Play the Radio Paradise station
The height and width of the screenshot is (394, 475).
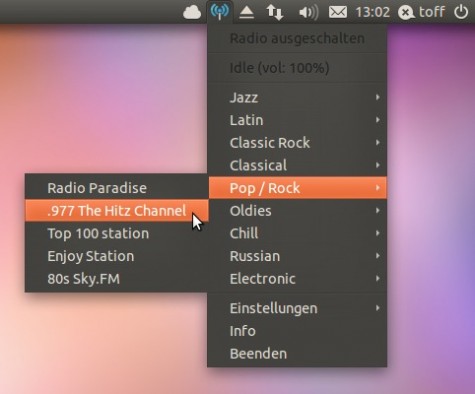tap(117, 188)
